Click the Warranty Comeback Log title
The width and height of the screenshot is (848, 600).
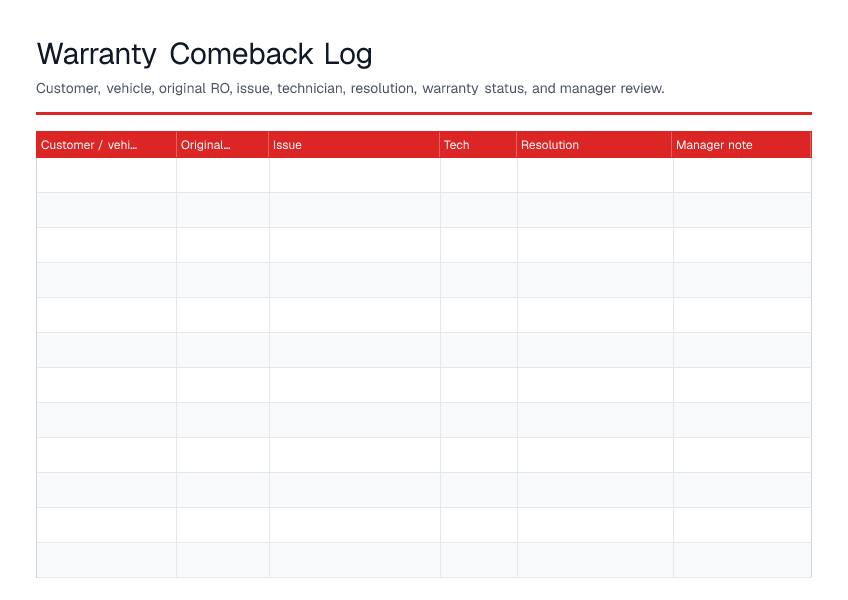click(204, 54)
